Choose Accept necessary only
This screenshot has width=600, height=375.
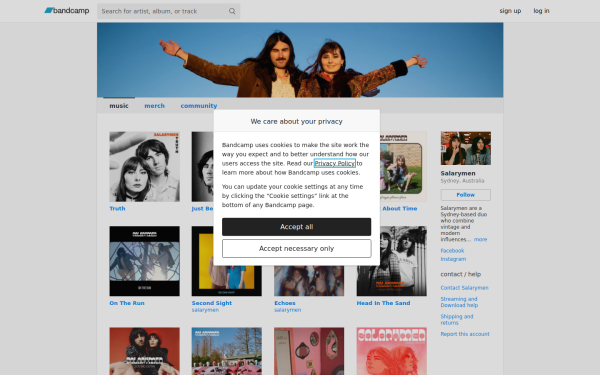(x=296, y=248)
